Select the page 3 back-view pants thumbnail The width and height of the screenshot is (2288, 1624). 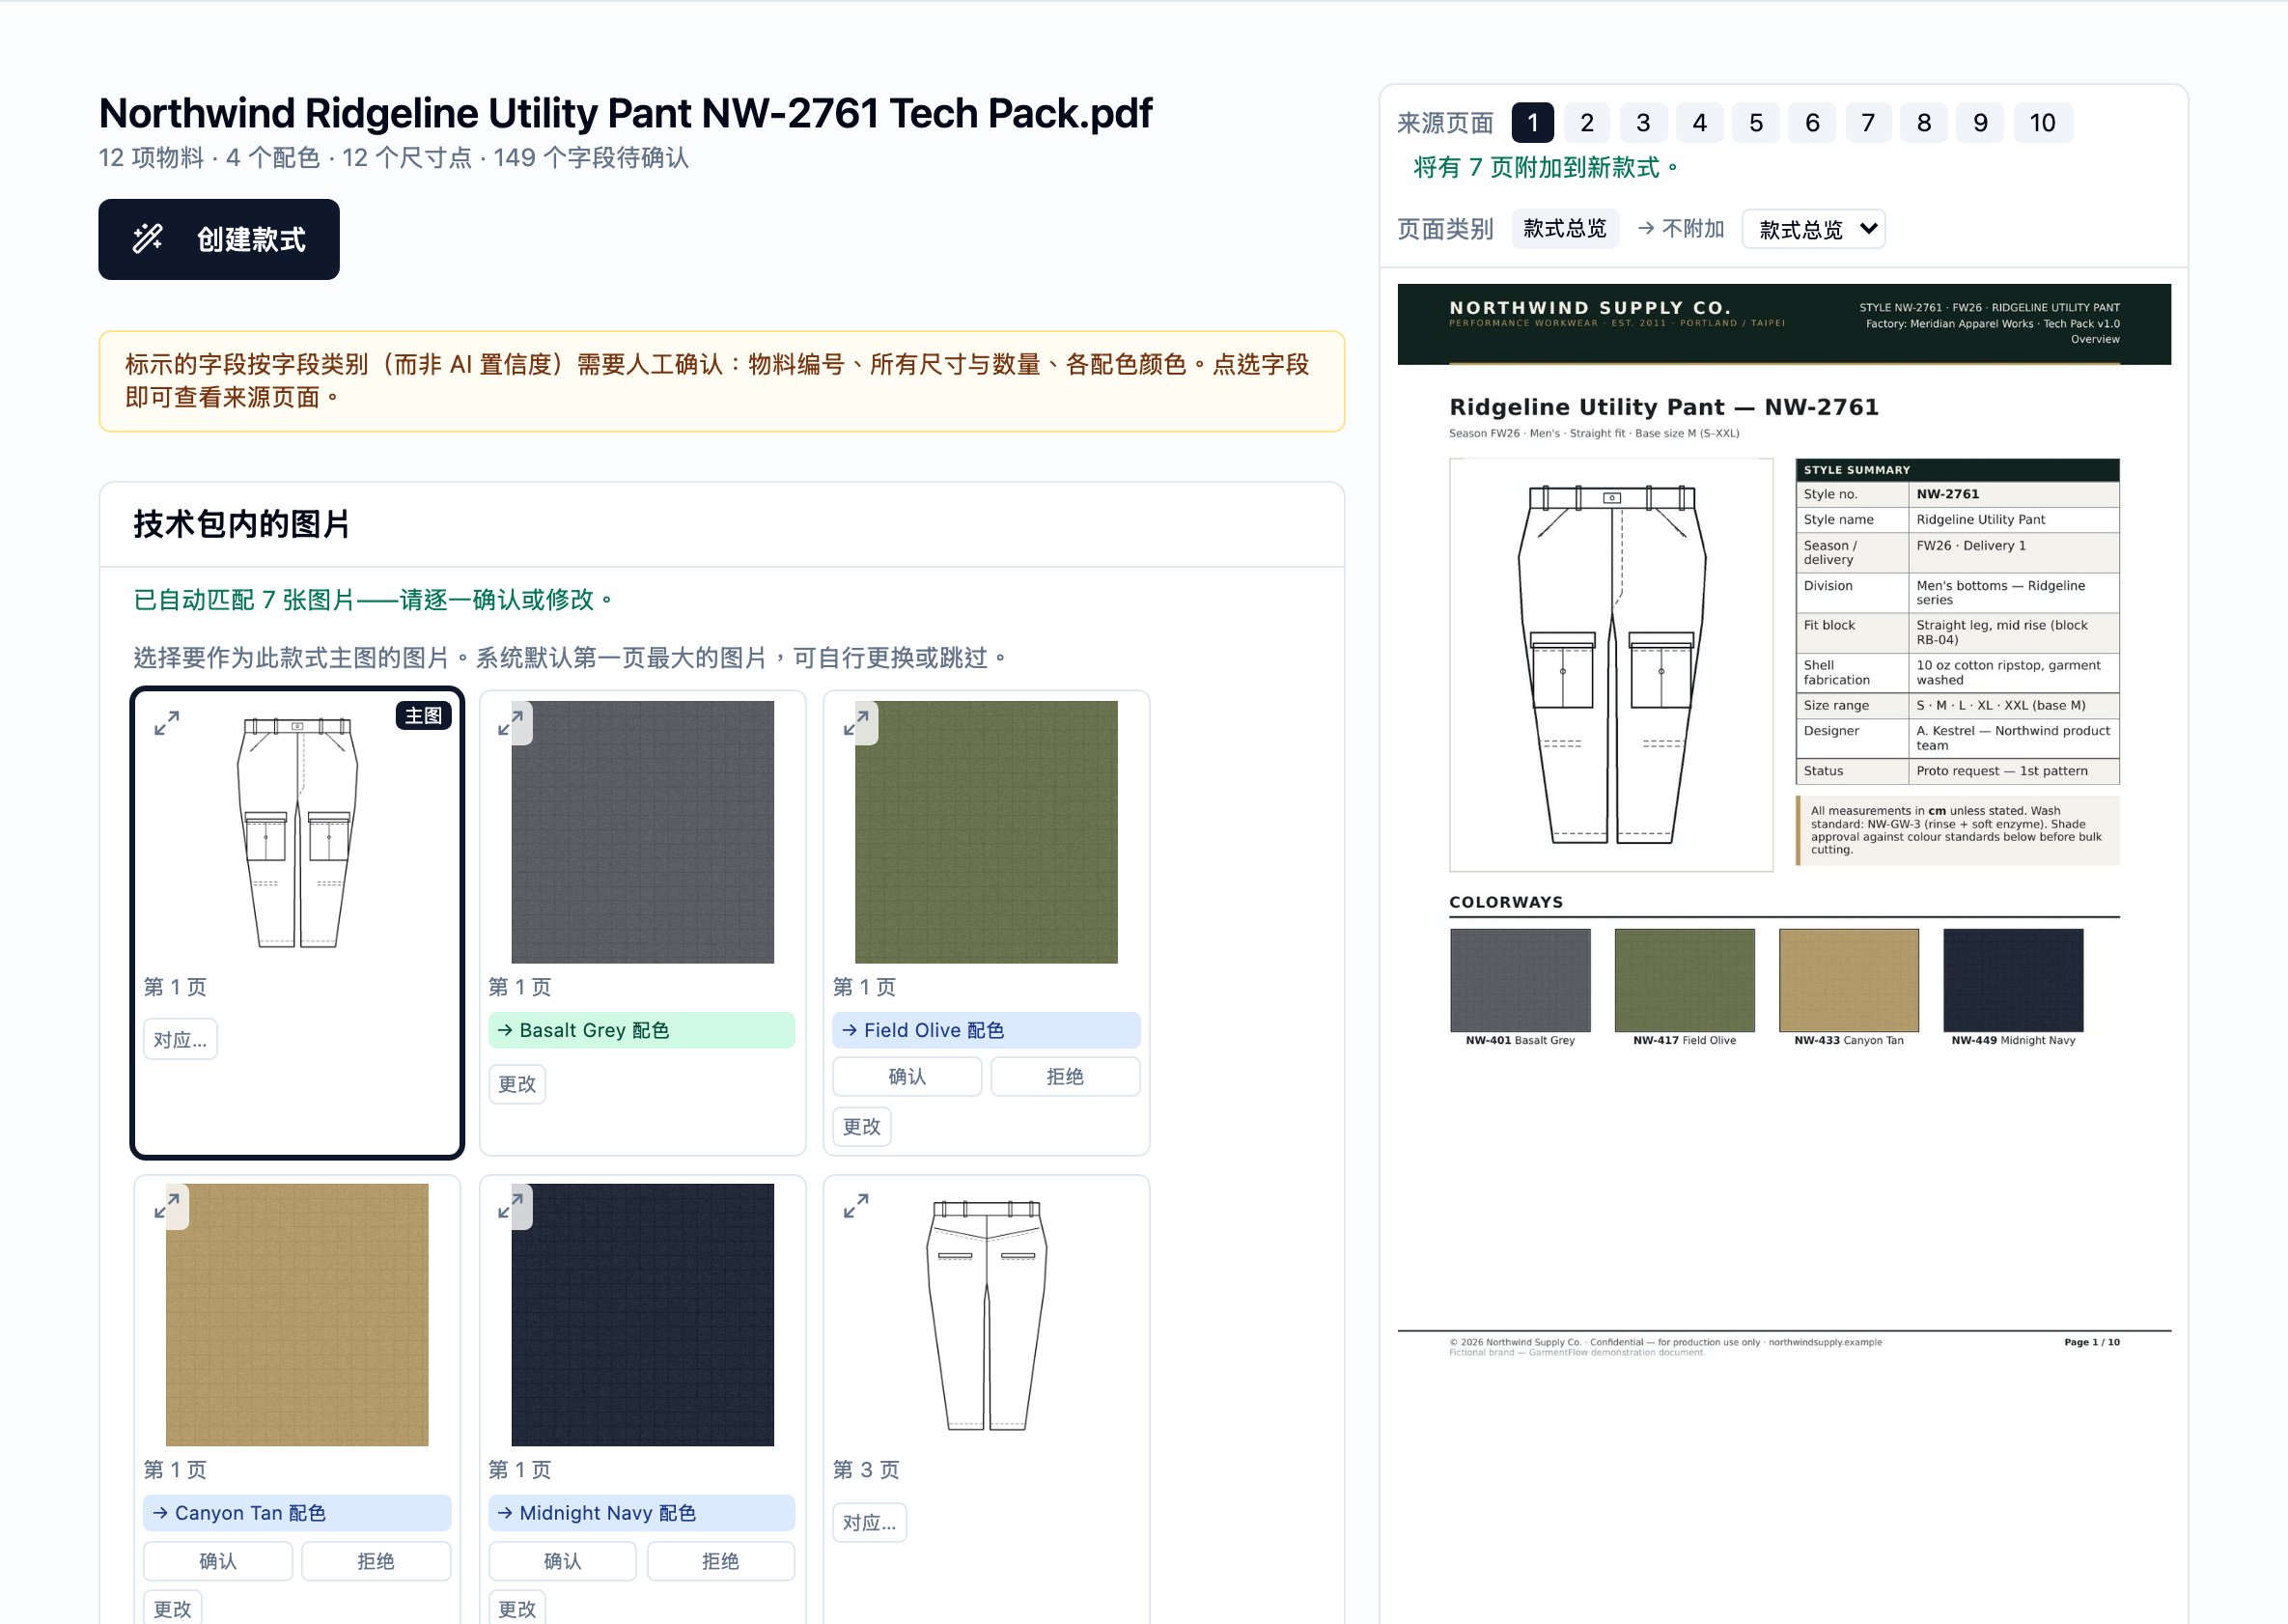(987, 1315)
